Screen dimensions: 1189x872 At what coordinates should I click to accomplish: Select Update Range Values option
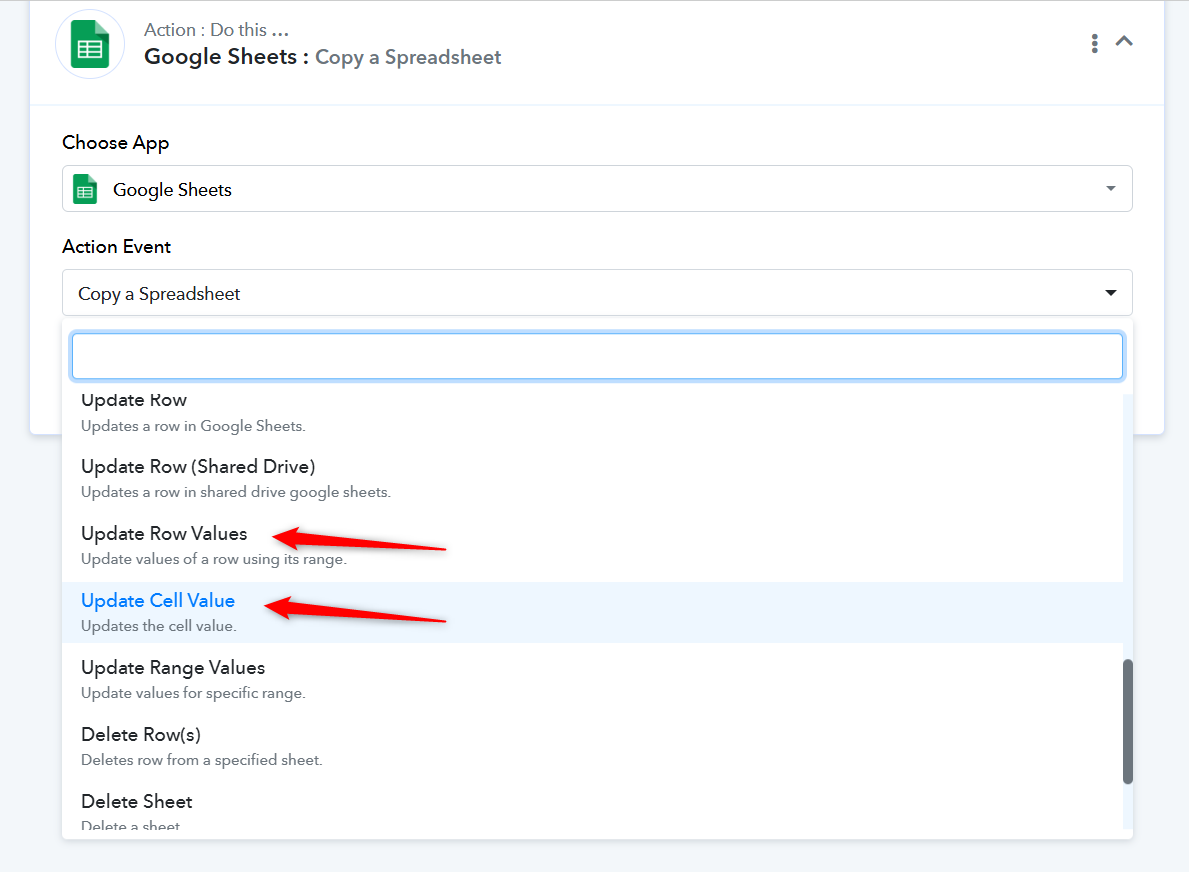pos(592,679)
